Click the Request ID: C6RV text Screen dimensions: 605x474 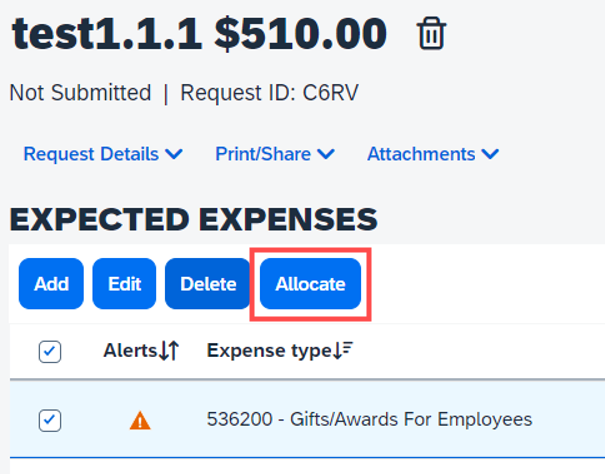[269, 93]
